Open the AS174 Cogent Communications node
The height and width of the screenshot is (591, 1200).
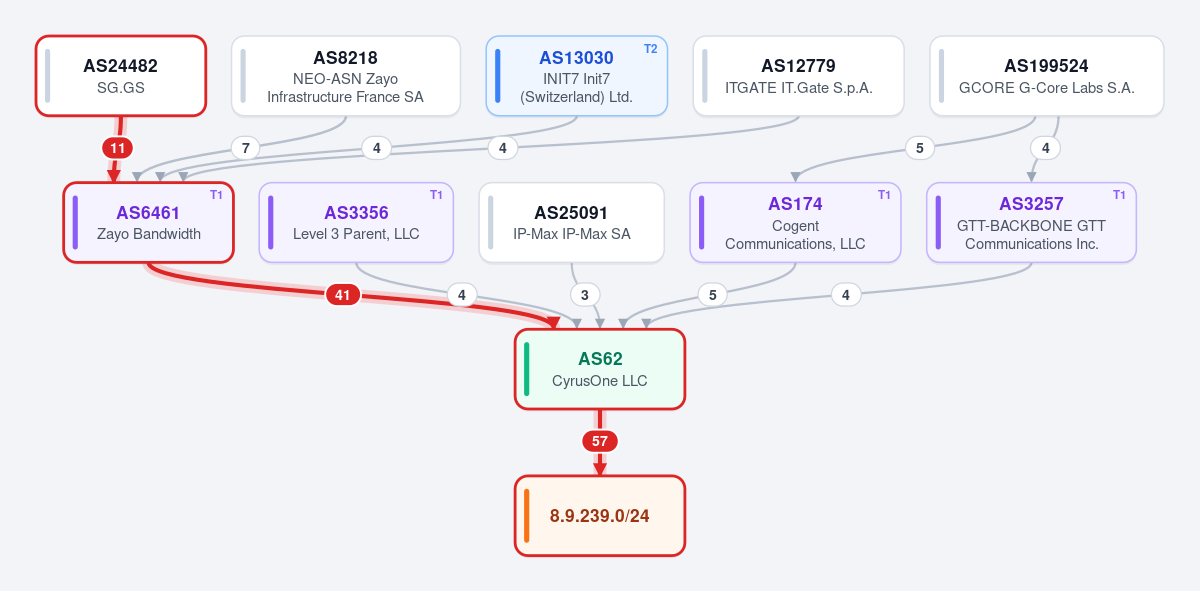tap(796, 222)
